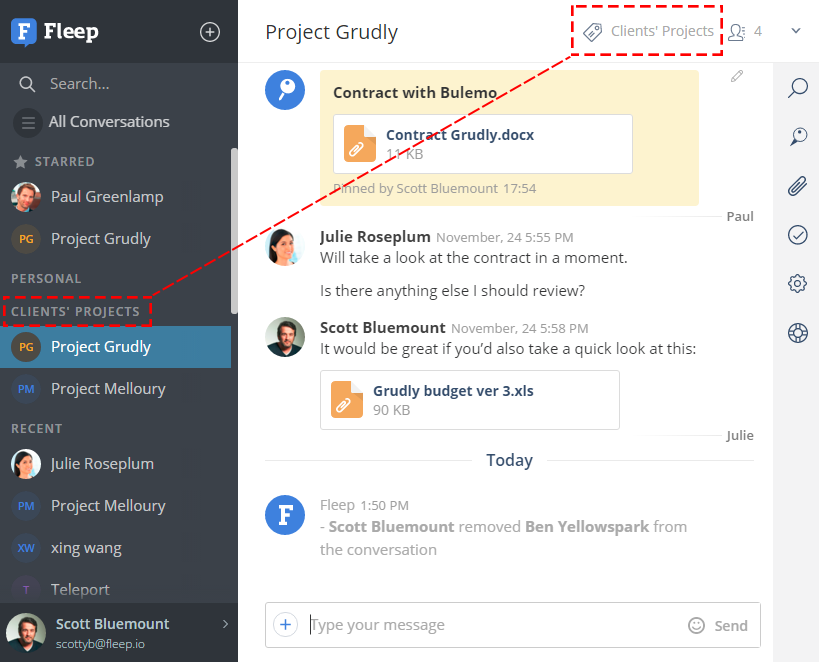Click the PERSONAL section header
819x662 pixels.
tap(46, 279)
